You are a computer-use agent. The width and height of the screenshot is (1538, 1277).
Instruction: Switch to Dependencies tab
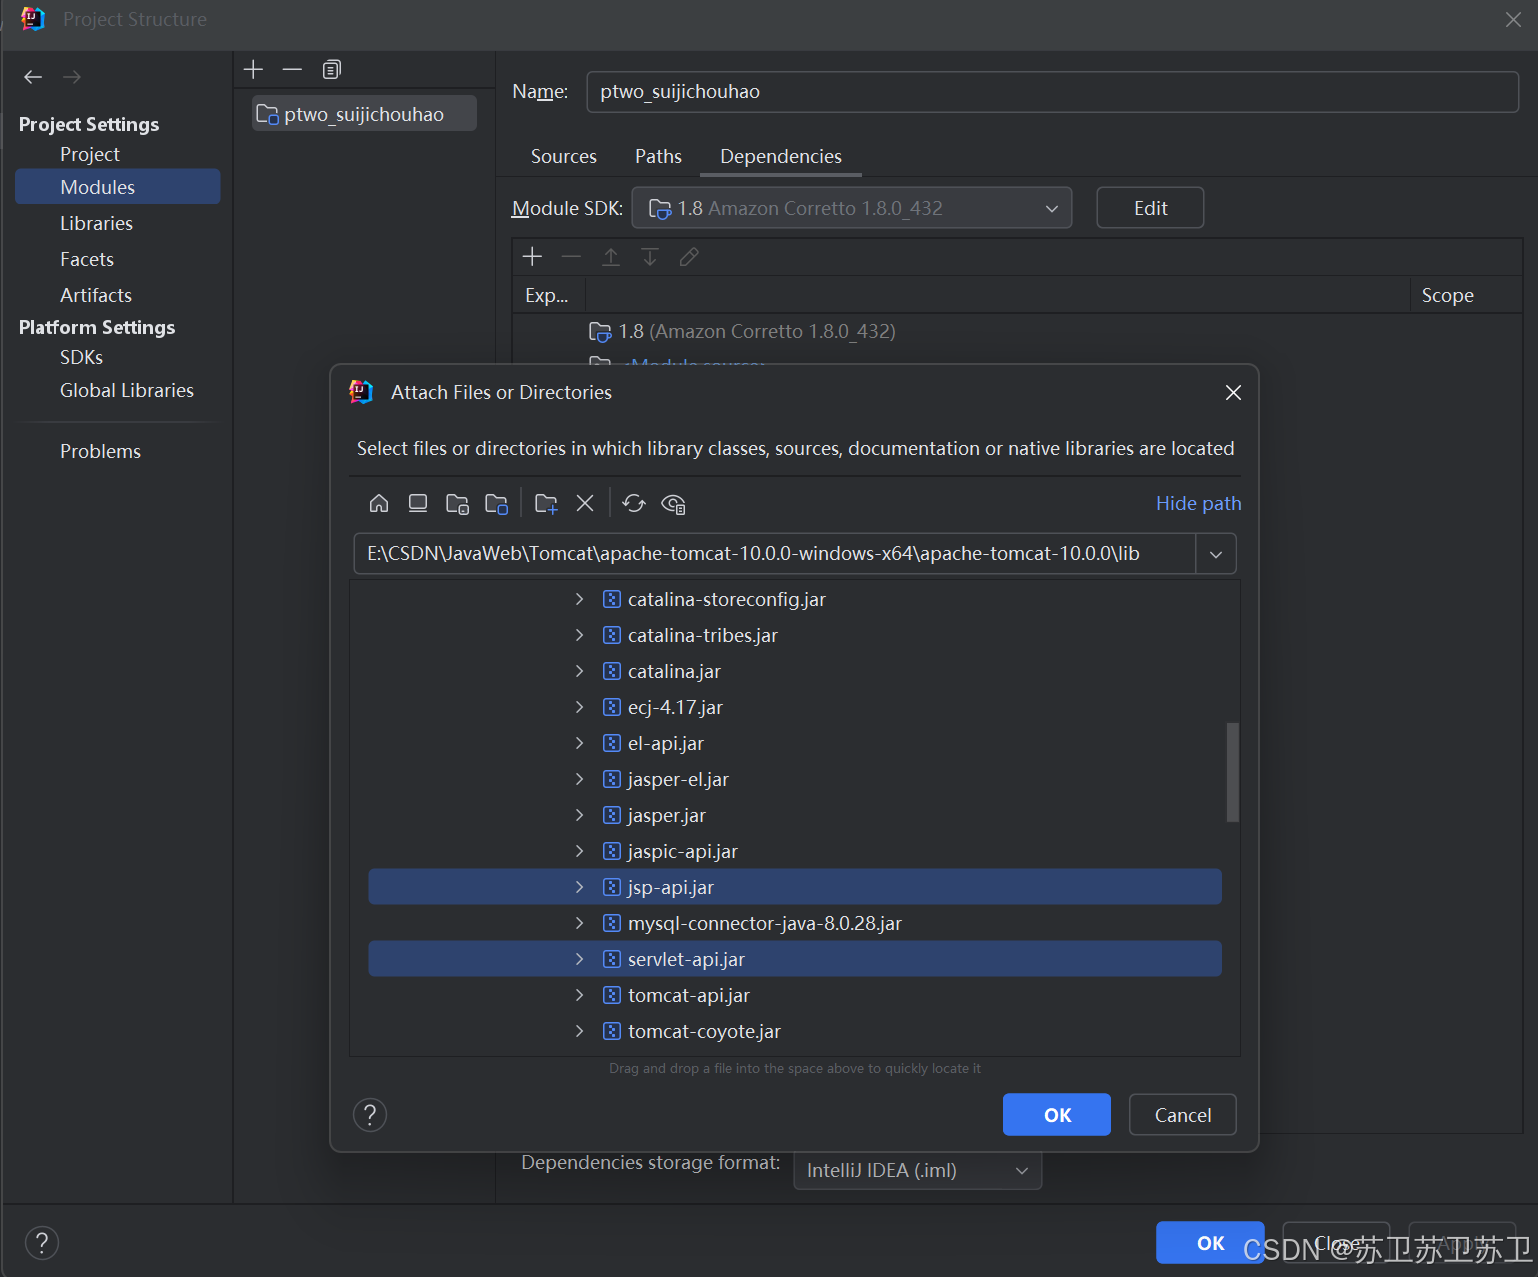pos(781,156)
